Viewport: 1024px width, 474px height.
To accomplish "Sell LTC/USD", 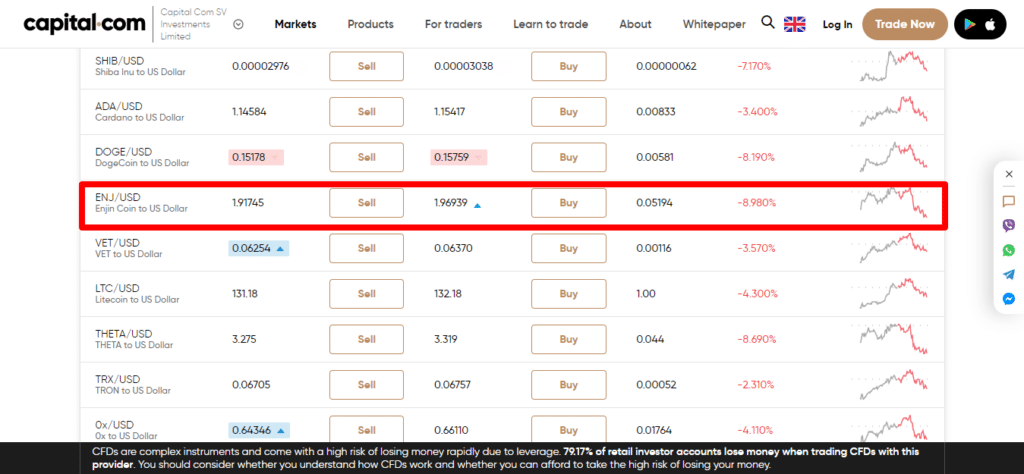I will tap(366, 294).
